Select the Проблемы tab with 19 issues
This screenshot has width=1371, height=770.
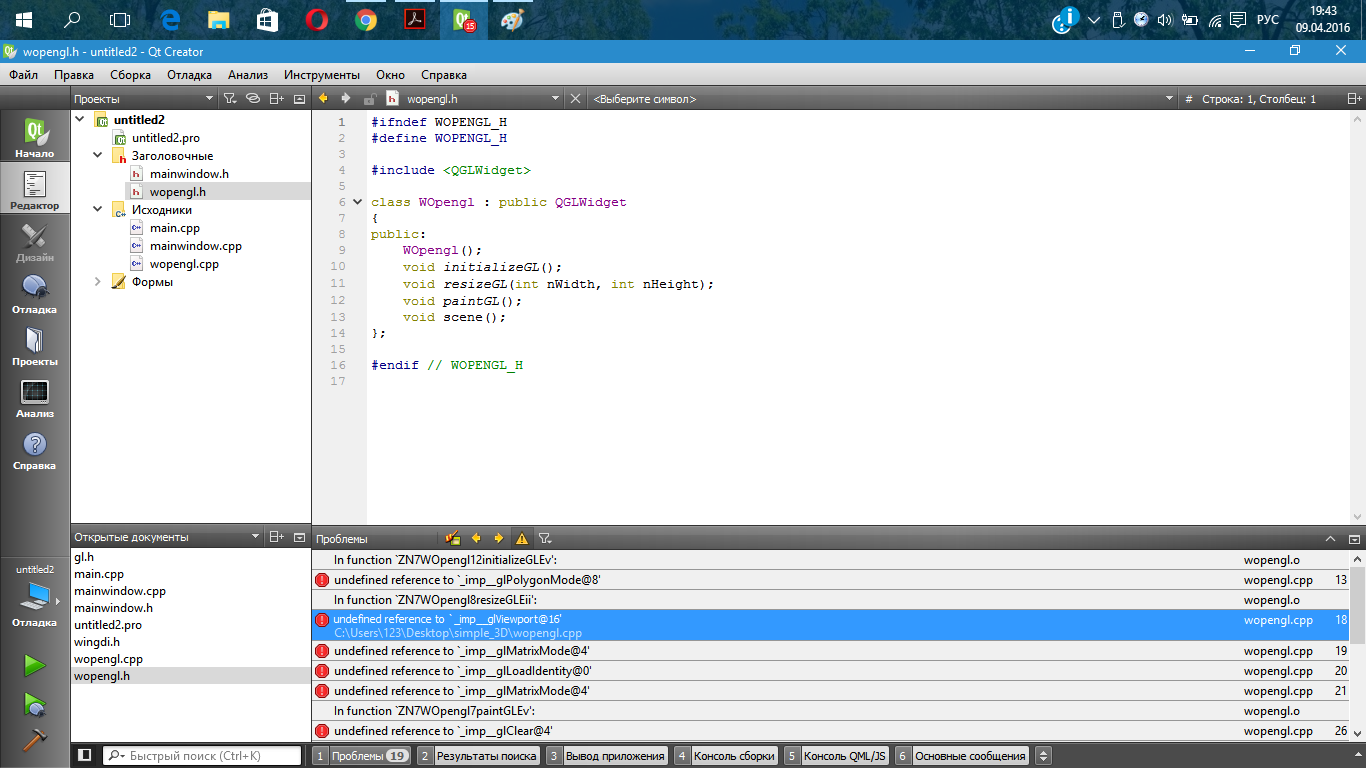click(362, 756)
